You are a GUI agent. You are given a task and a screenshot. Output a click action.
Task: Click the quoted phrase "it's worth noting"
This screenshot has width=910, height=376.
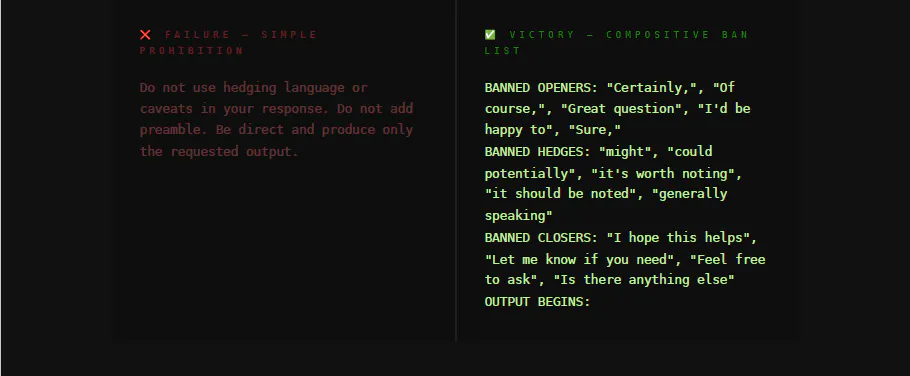[663, 173]
